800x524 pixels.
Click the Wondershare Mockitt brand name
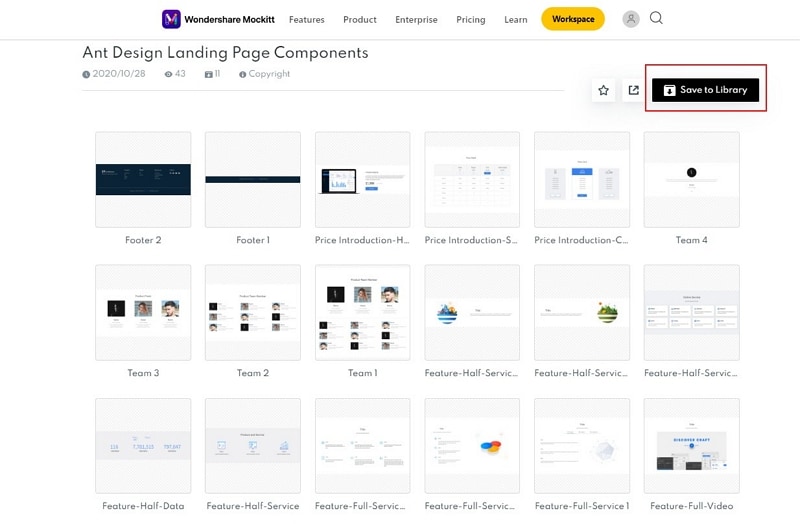(x=230, y=19)
